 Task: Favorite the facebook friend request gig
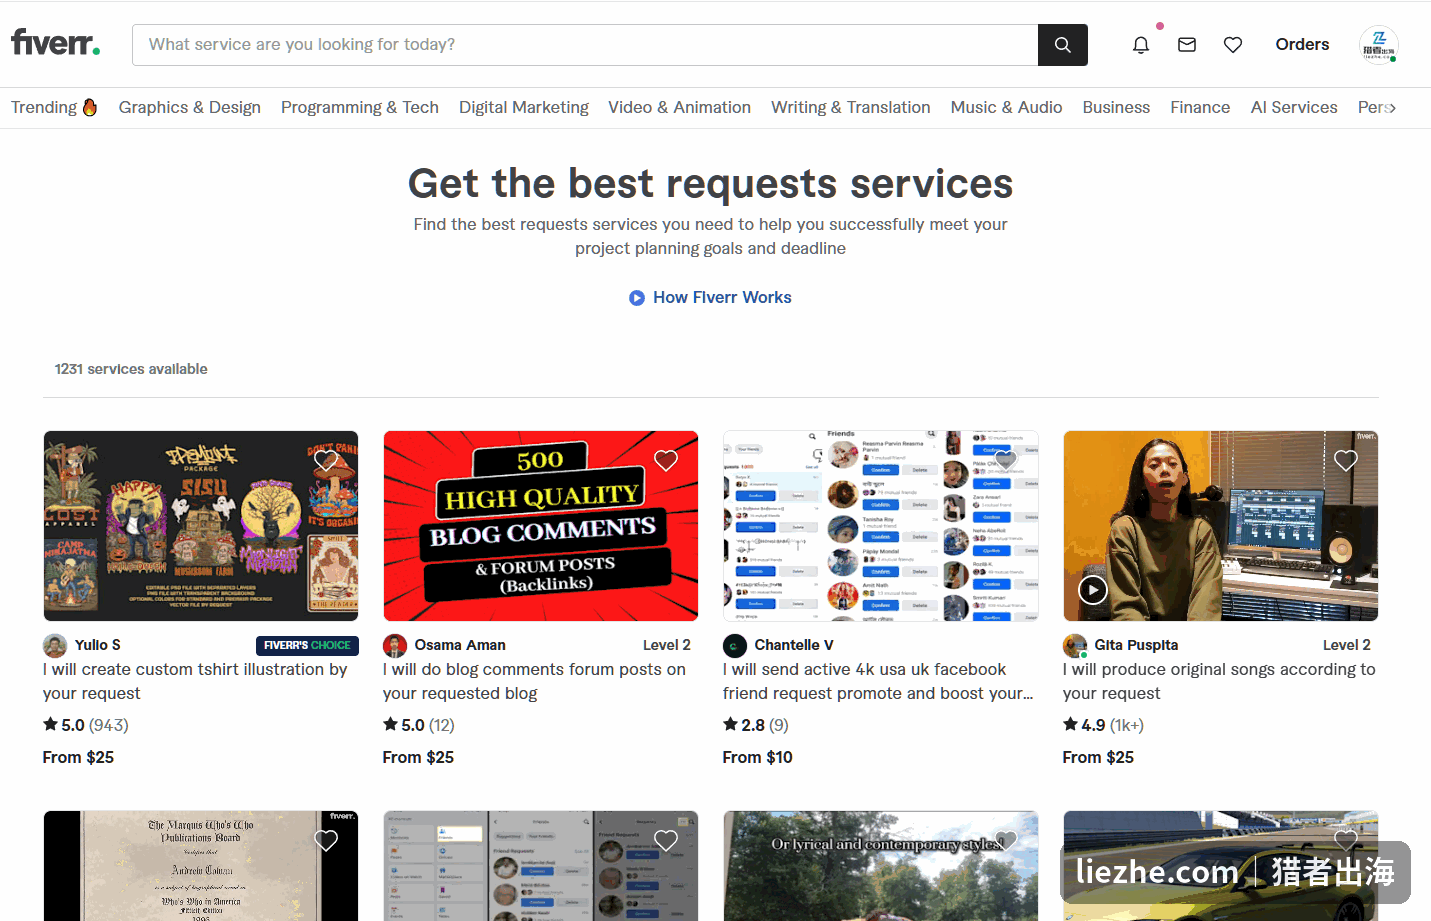tap(1006, 460)
